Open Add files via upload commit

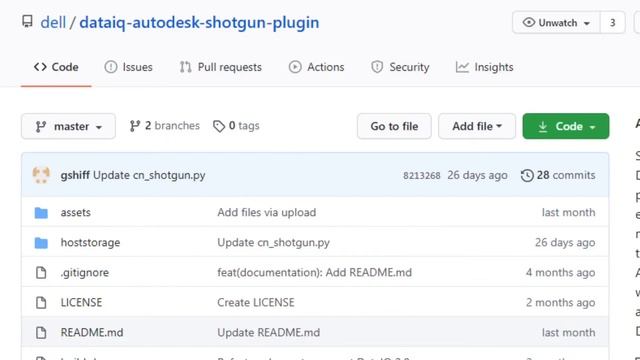267,212
